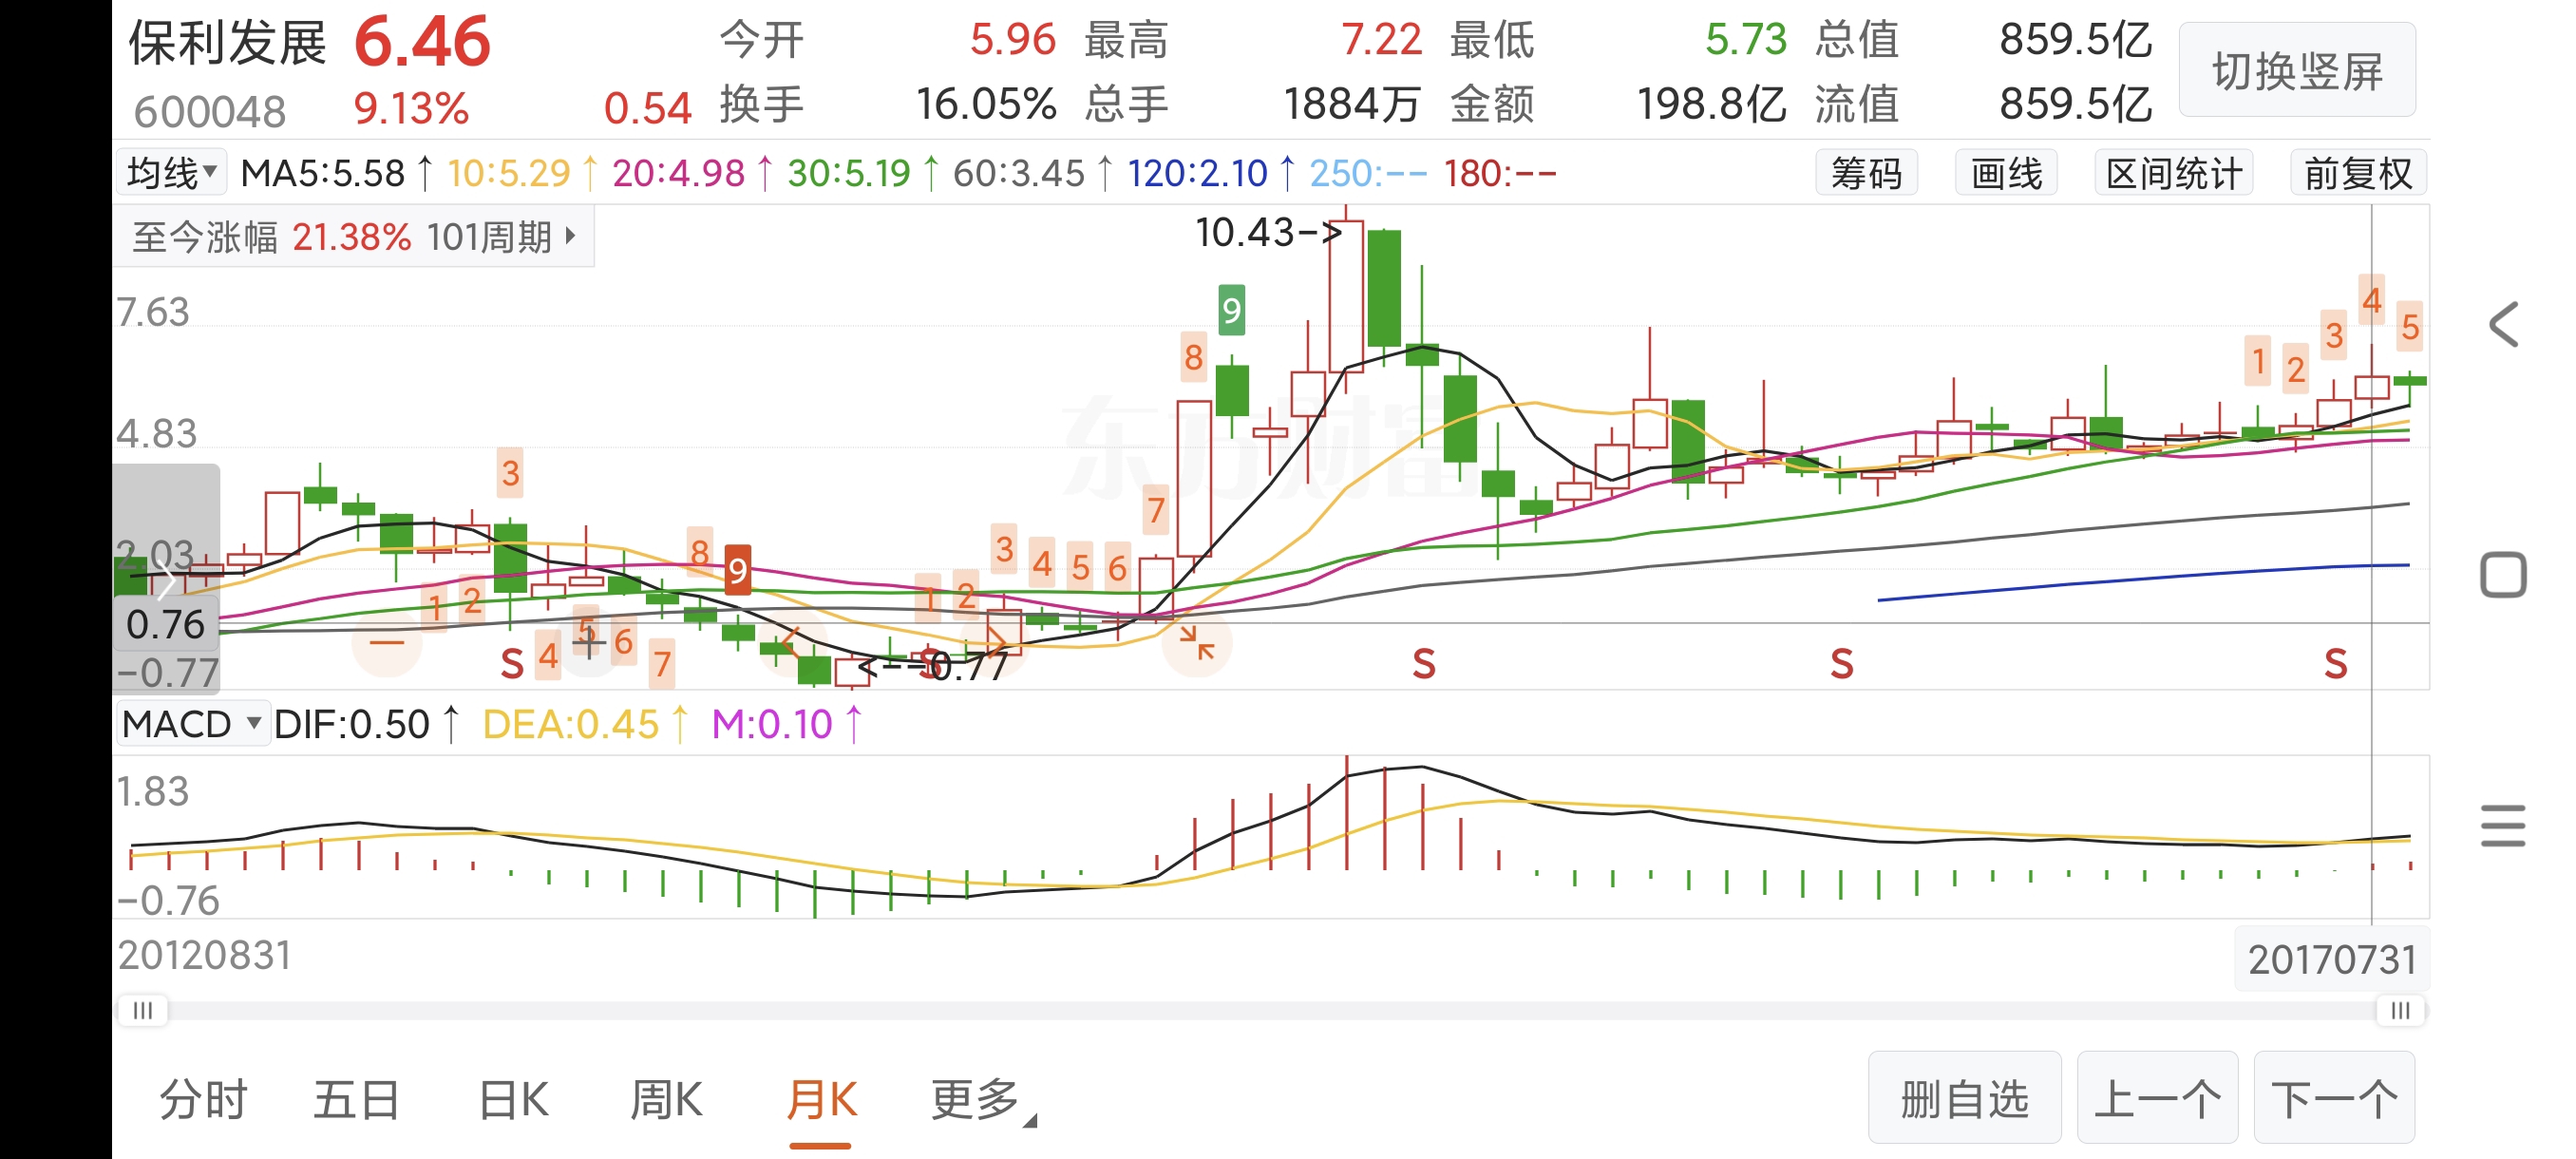Toggle 区间统计 interval statistics
This screenshot has height=1159, width=2576.
coord(2173,174)
